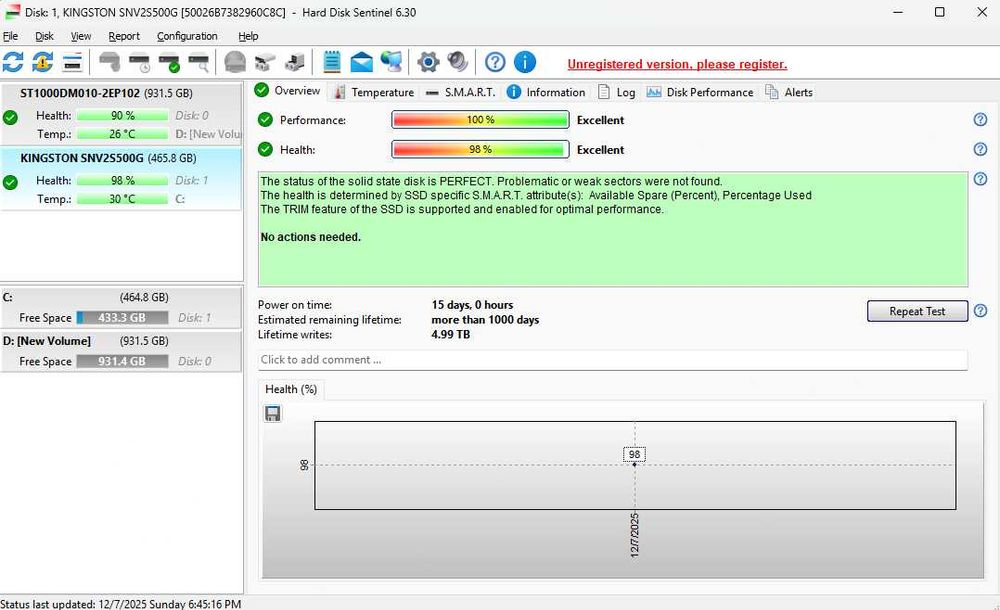Click green check icon of ST1000DM010 disk

(x=10, y=117)
